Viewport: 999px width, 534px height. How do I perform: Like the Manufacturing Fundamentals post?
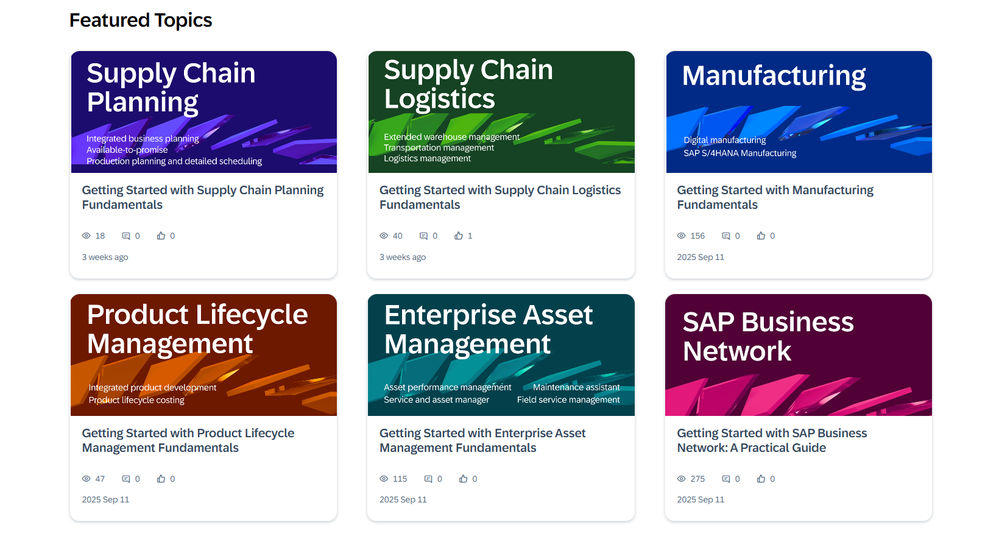pos(761,236)
